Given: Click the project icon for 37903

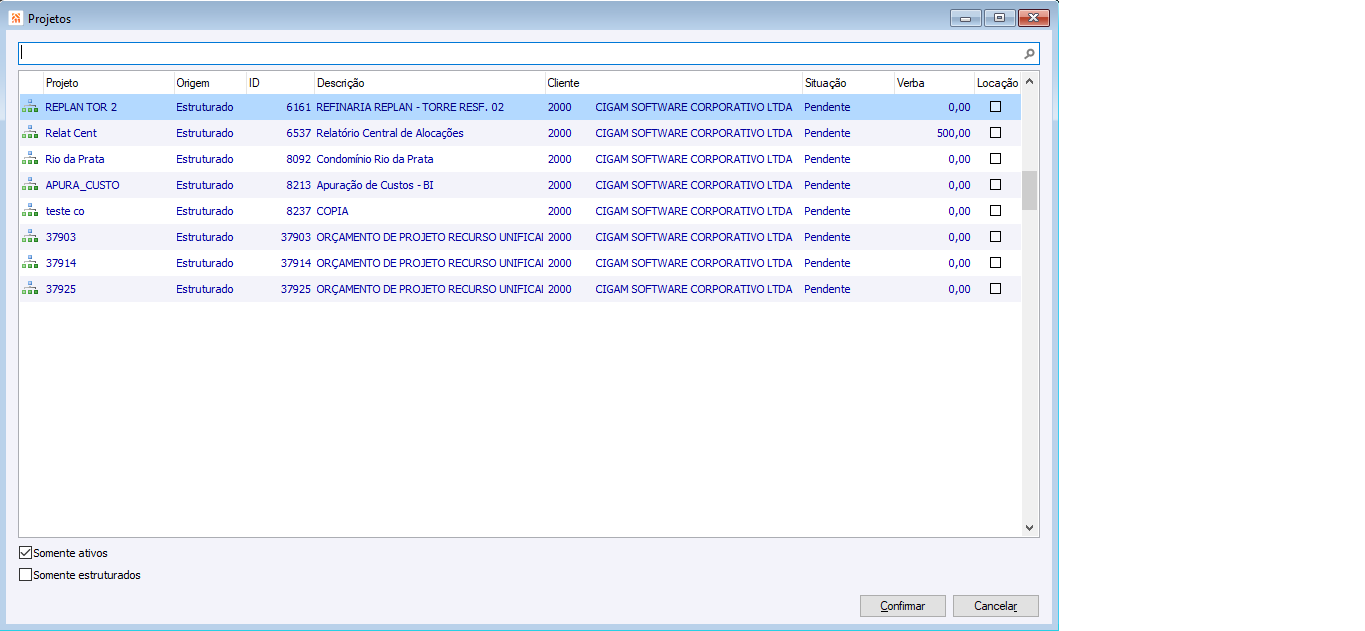Looking at the screenshot, I should click(30, 237).
